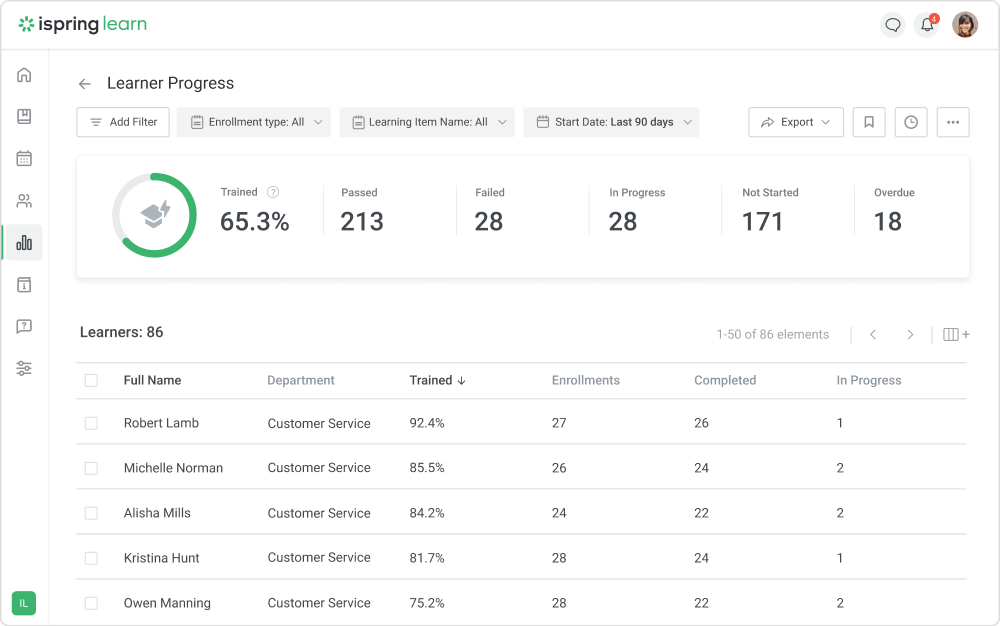The height and width of the screenshot is (626, 1000).
Task: Expand the Enrollment type filter dropdown
Action: (x=254, y=122)
